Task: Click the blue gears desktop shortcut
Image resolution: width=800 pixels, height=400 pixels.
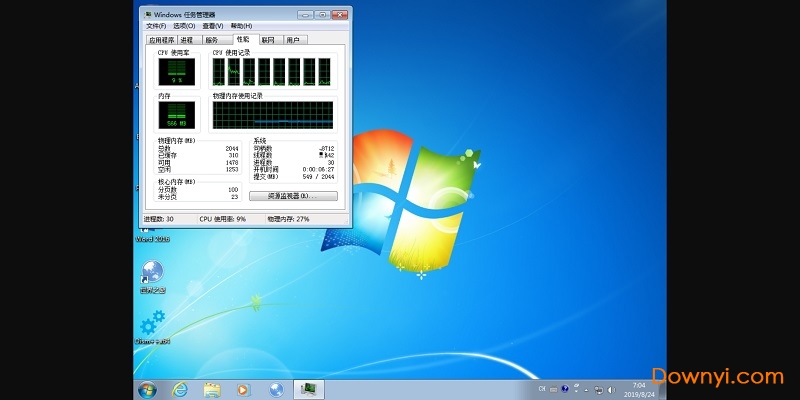Action: [153, 327]
